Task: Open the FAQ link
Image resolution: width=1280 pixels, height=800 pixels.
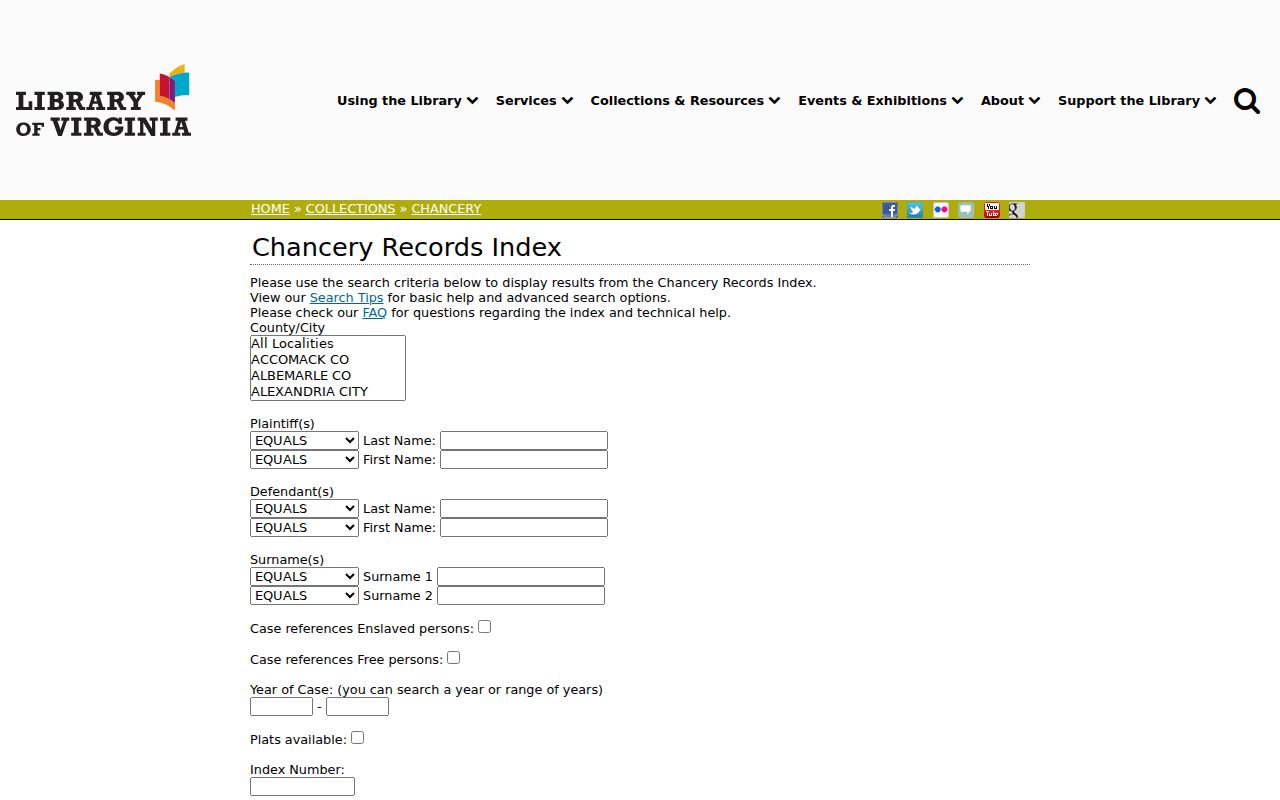Action: tap(374, 313)
